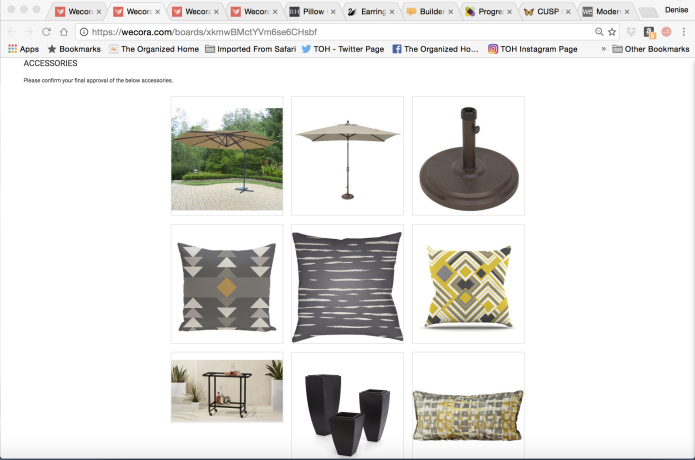This screenshot has width=695, height=460.
Task: Open the Apps grid shortcut
Action: tap(23, 49)
